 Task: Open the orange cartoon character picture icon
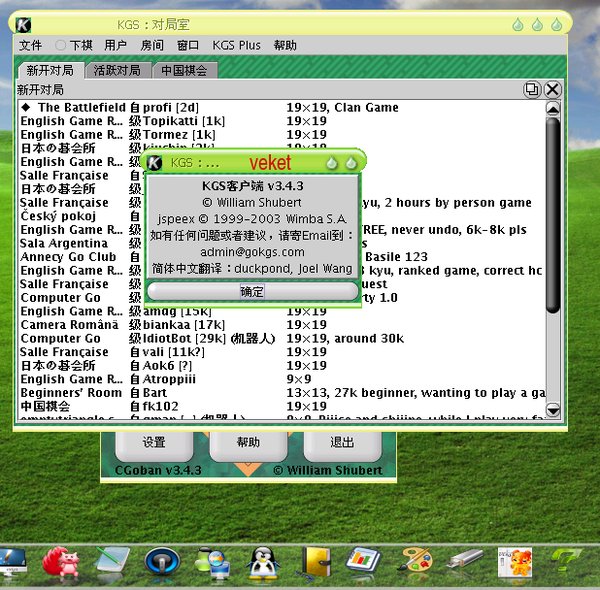[x=515, y=562]
